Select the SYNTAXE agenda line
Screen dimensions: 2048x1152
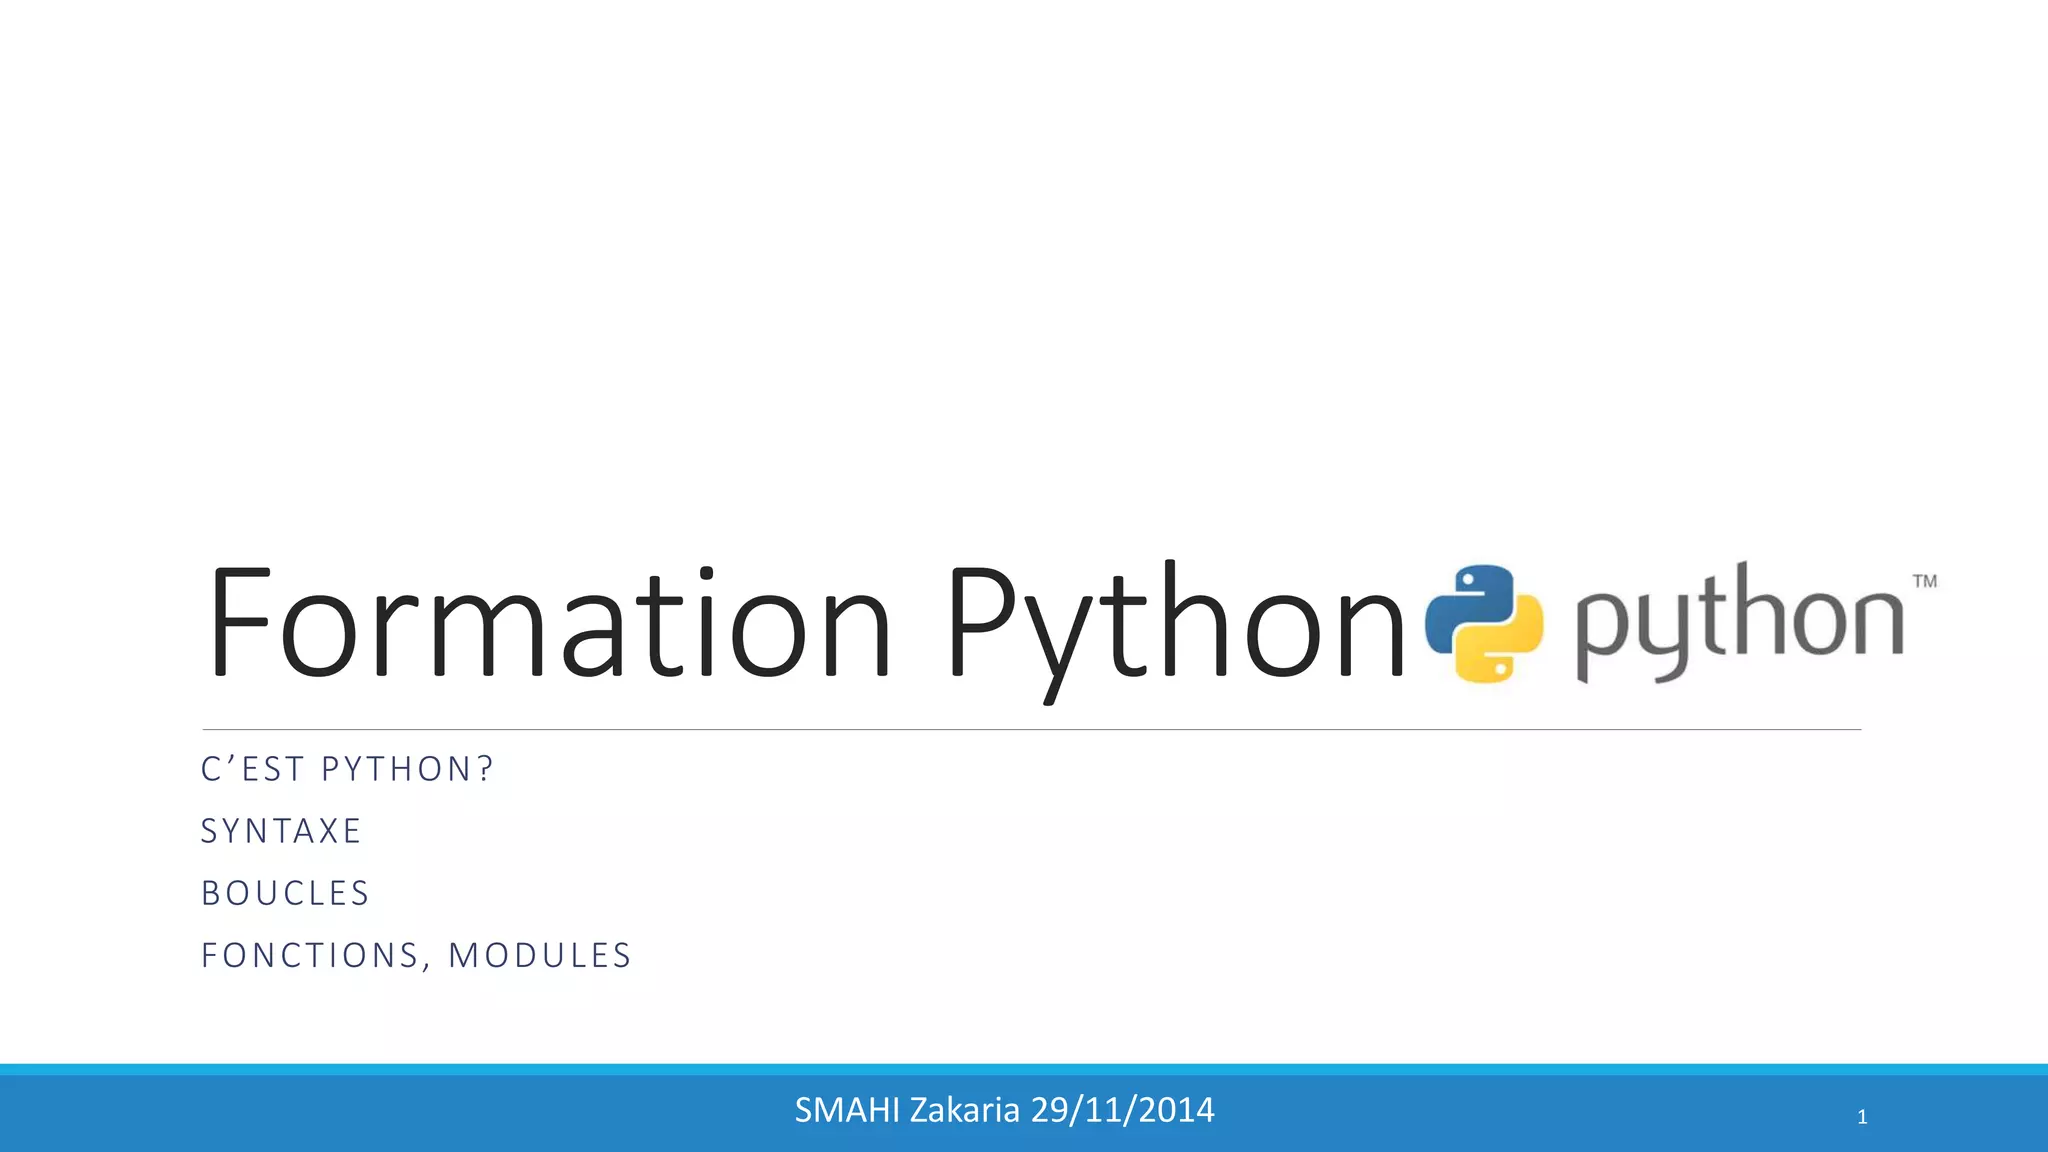281,831
